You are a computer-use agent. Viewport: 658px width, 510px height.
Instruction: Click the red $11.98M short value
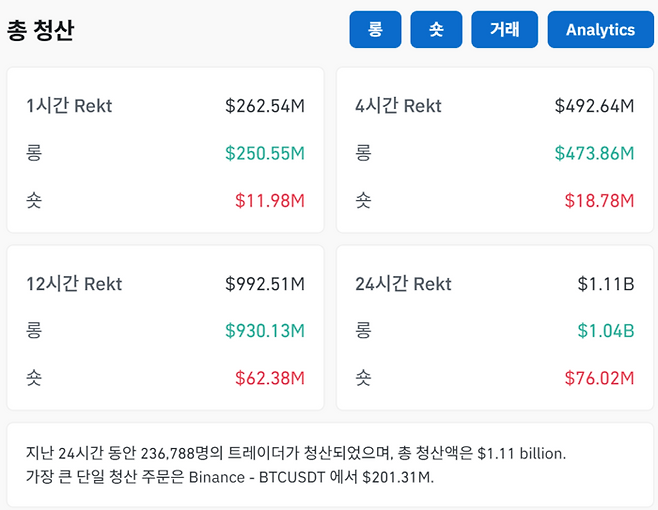click(269, 200)
